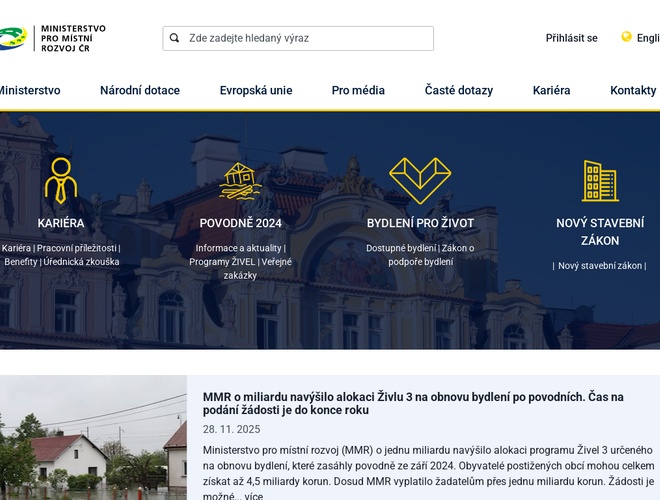Open the Přihlásit se login link
660x500 pixels.
tap(571, 38)
